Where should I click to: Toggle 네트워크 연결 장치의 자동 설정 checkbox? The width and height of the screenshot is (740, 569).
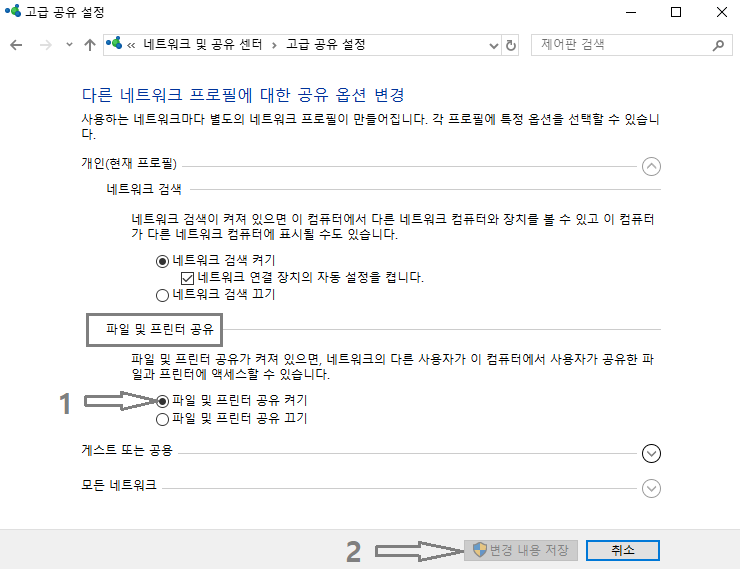(187, 278)
